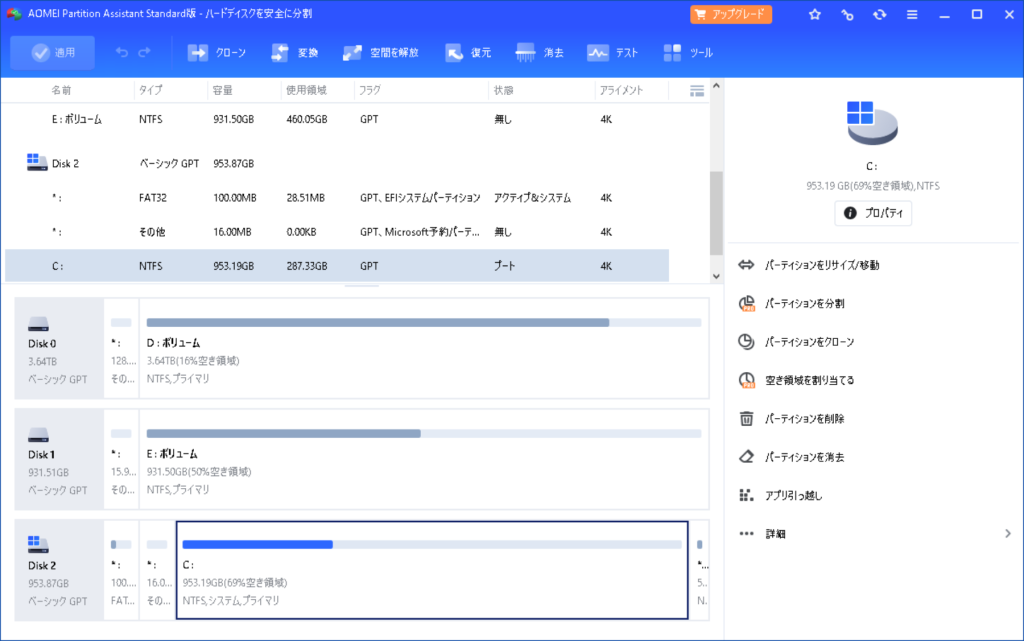Image resolution: width=1024 pixels, height=641 pixels.
Task: Click 空き領域を割り当てる option
Action: pyautogui.click(x=810, y=381)
